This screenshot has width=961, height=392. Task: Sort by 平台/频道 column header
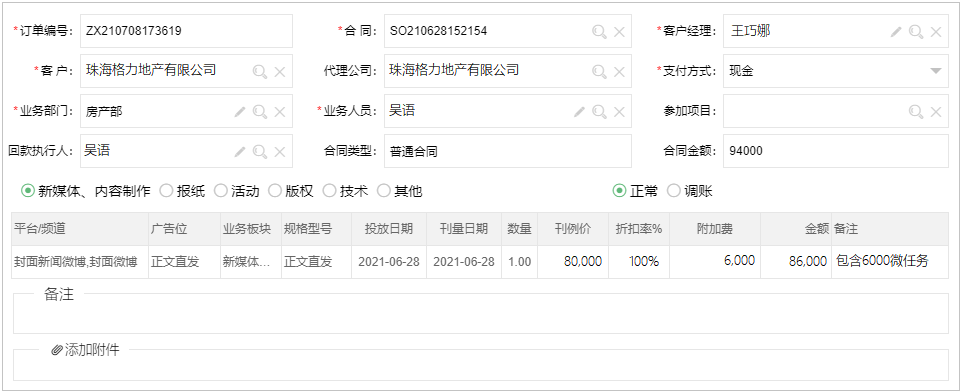(x=80, y=229)
